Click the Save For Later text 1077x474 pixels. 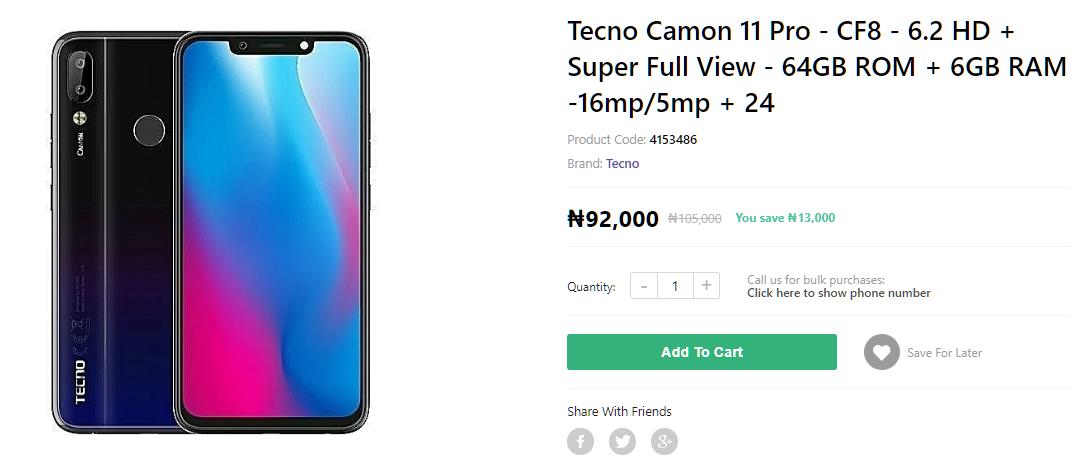tap(944, 353)
